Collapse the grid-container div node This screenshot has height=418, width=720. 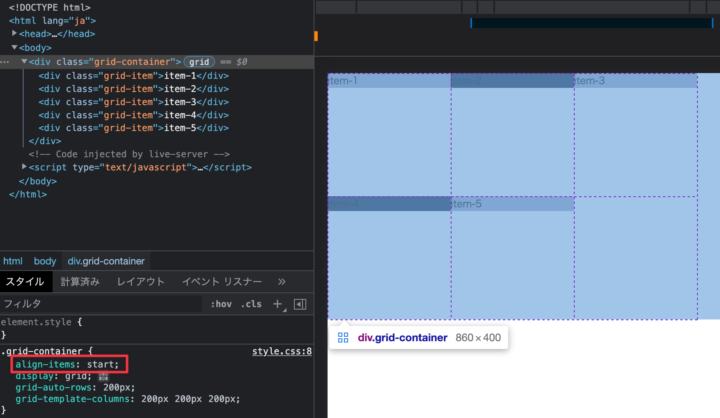pos(24,62)
